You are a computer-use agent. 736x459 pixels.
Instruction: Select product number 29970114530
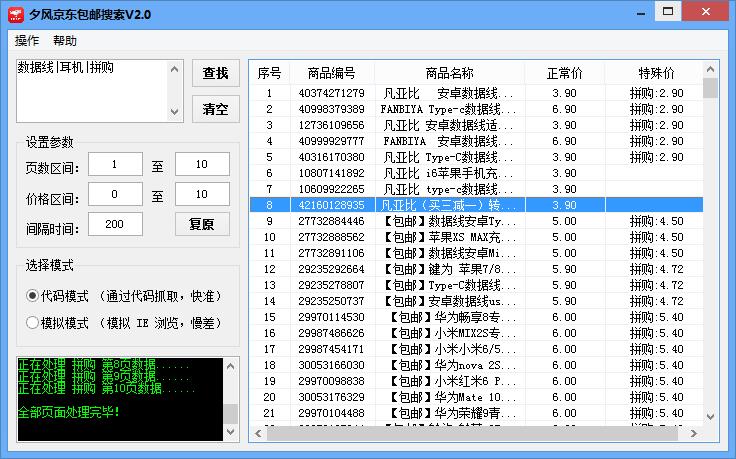[331, 317]
